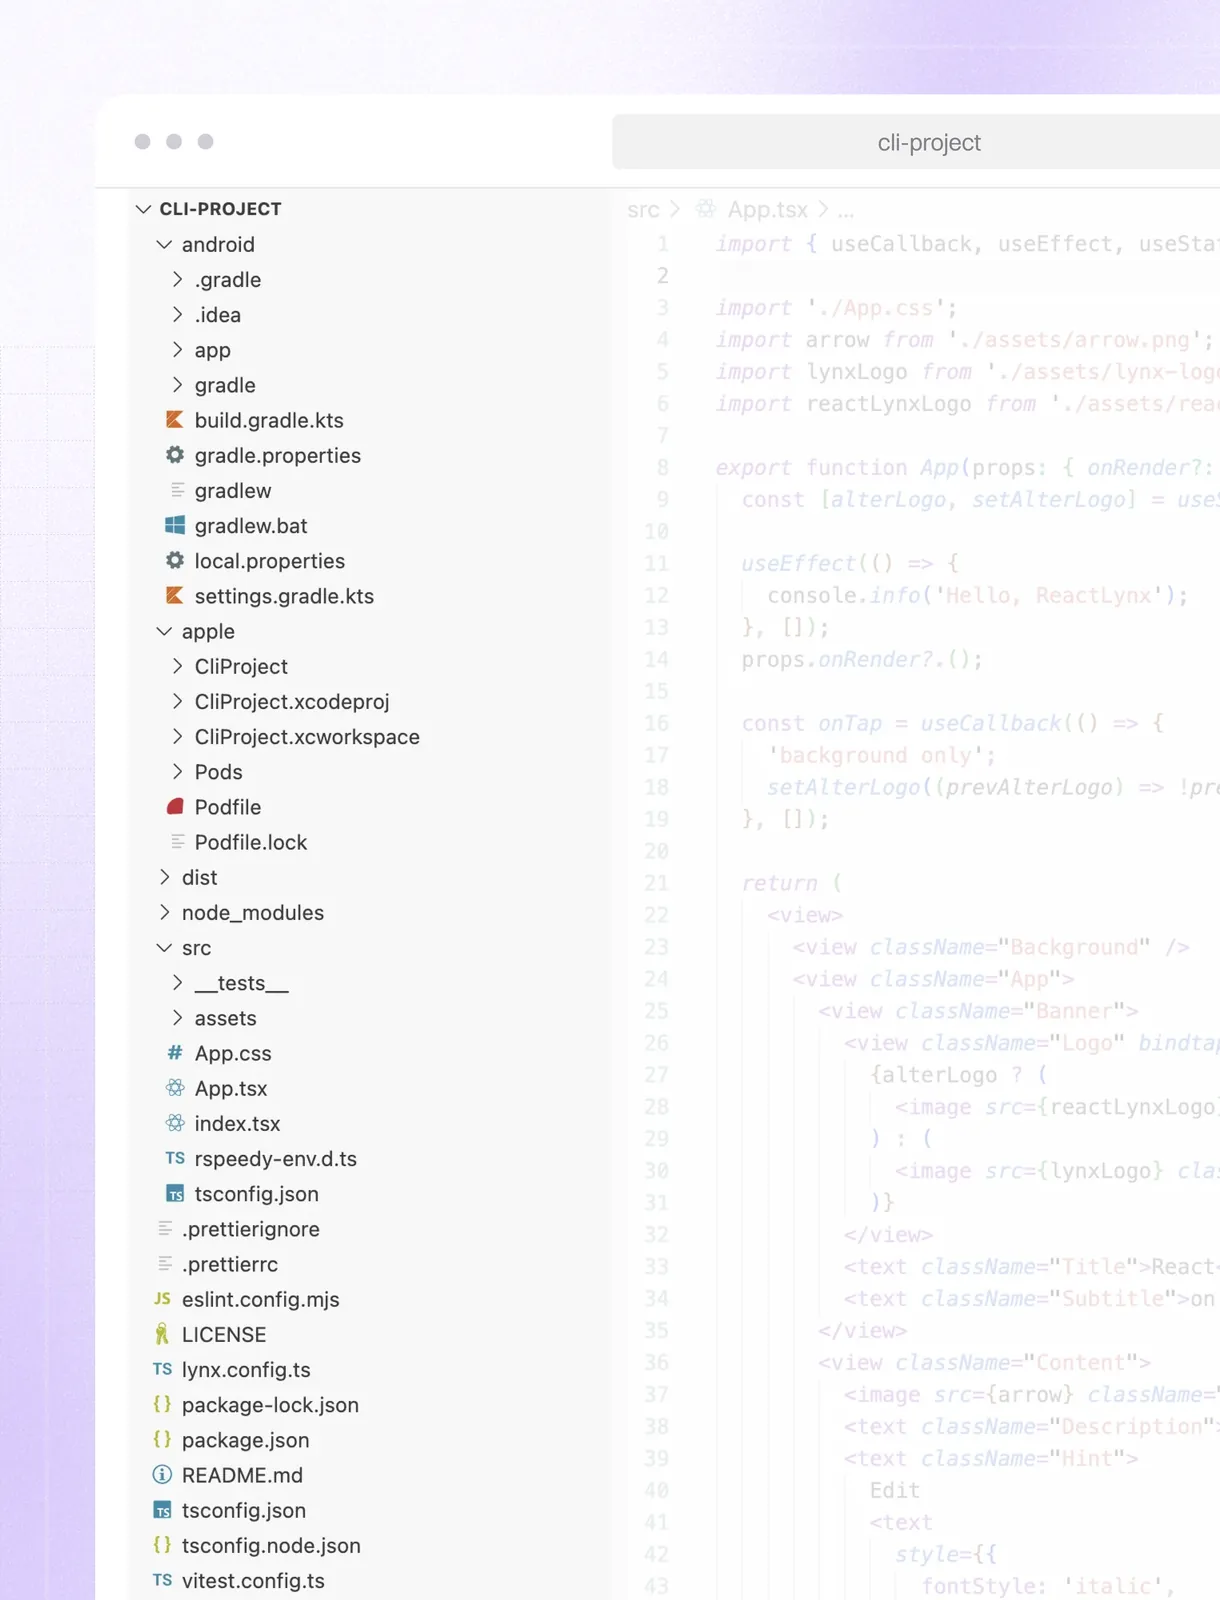Click the src breadcrumb segment
The image size is (1220, 1600).
pos(643,210)
